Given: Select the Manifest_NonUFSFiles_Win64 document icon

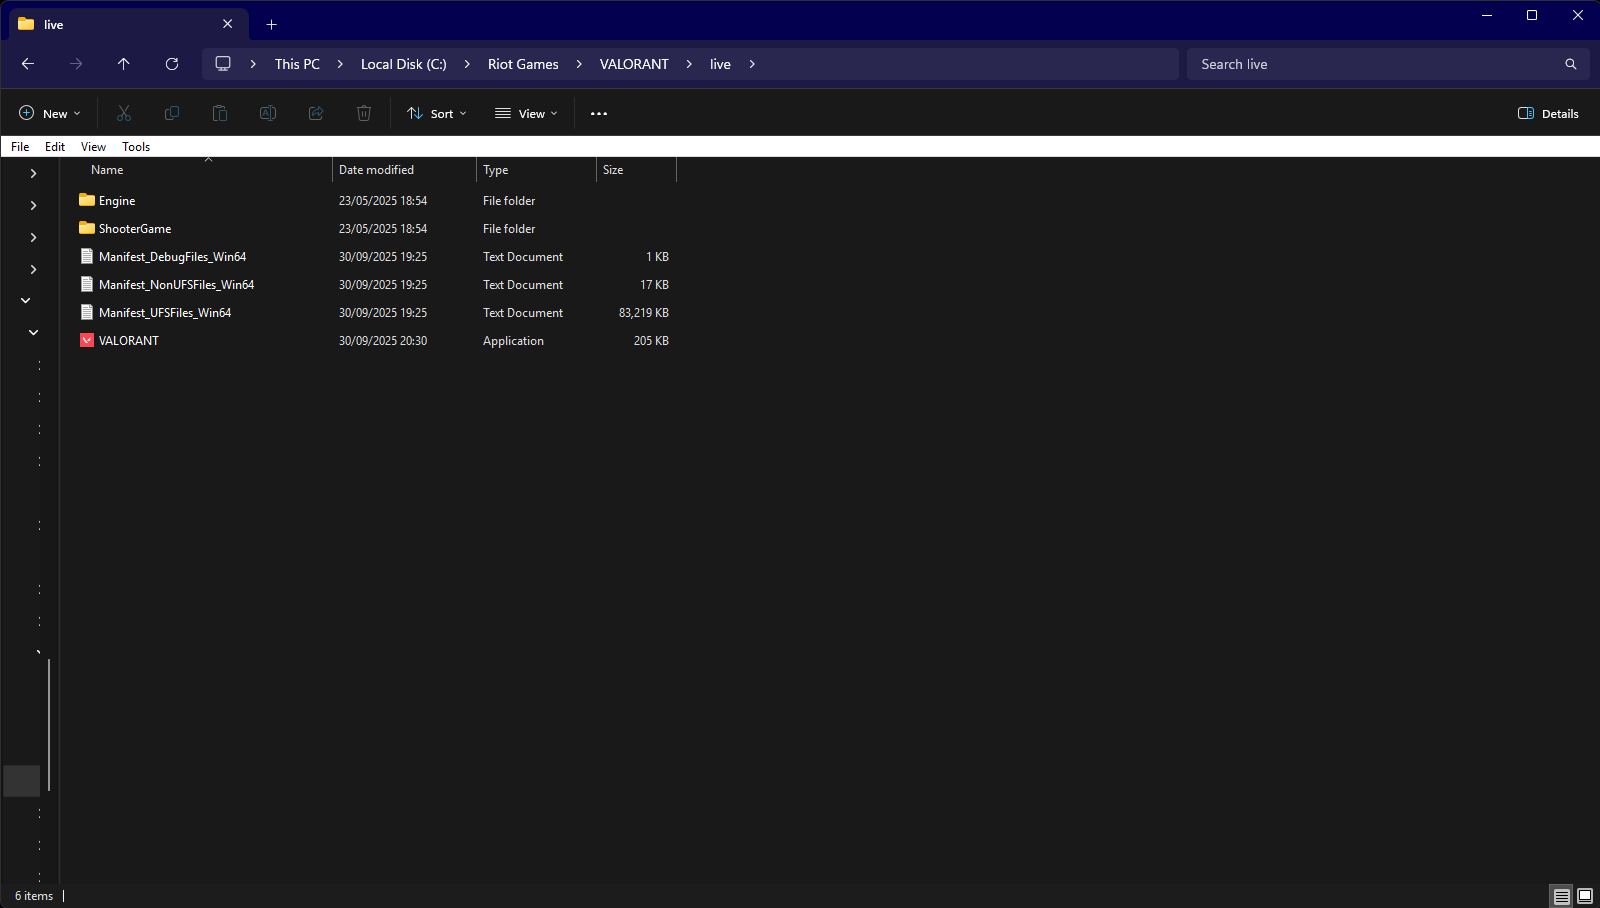Looking at the screenshot, I should pyautogui.click(x=87, y=284).
